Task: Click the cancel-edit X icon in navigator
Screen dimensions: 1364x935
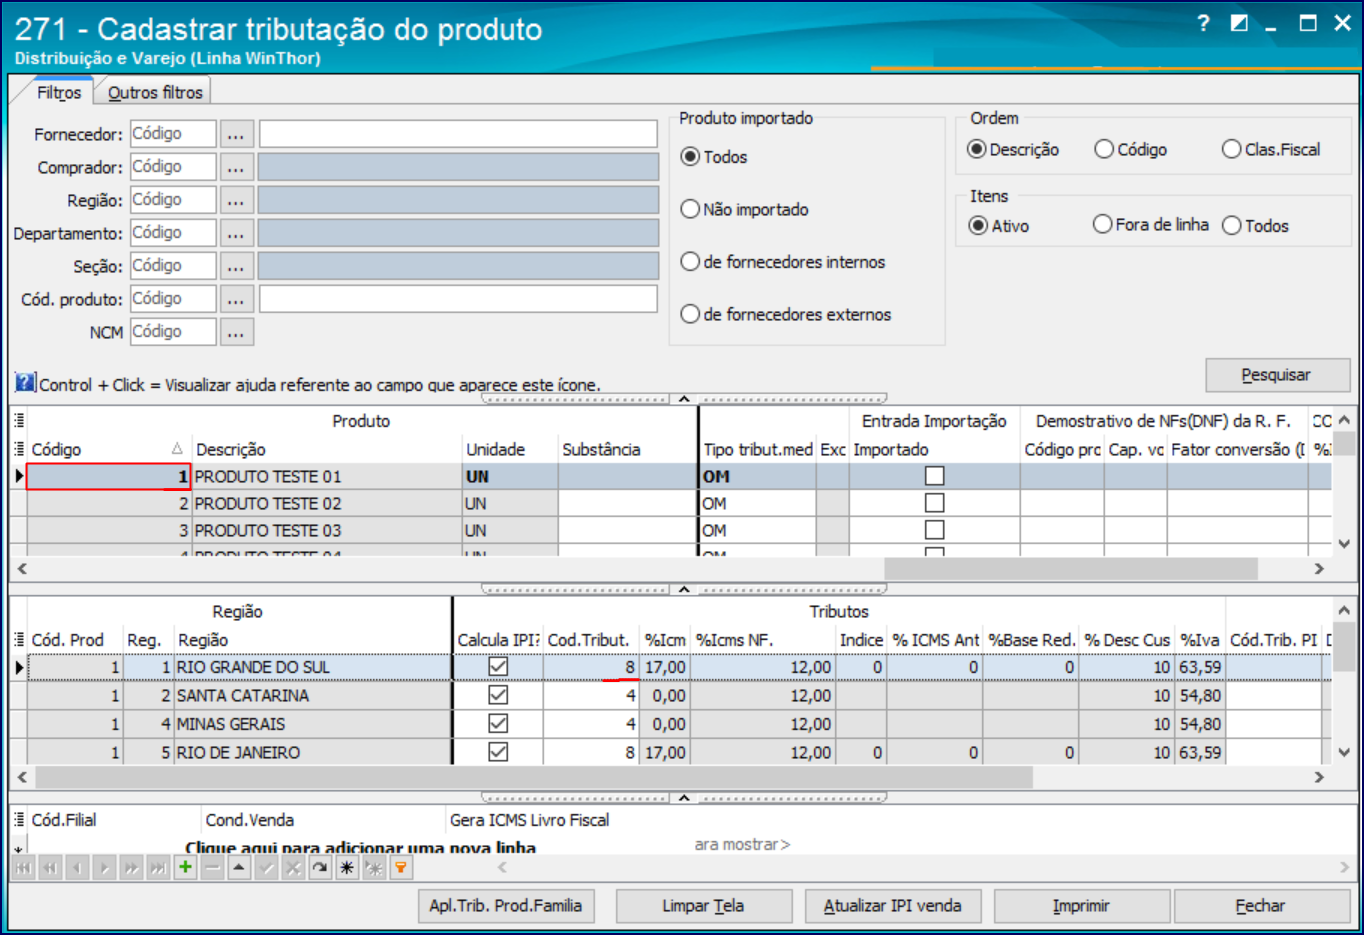Action: point(293,868)
